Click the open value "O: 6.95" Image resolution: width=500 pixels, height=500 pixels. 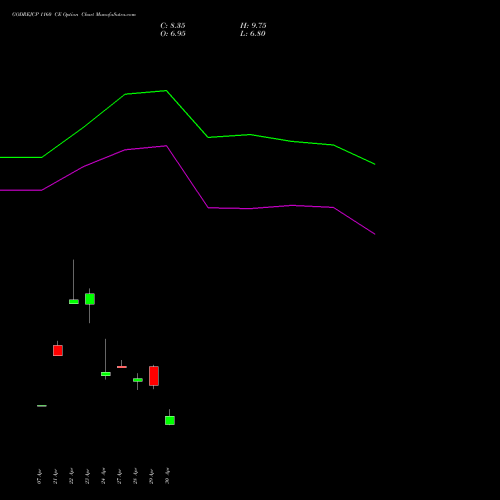click(x=173, y=34)
